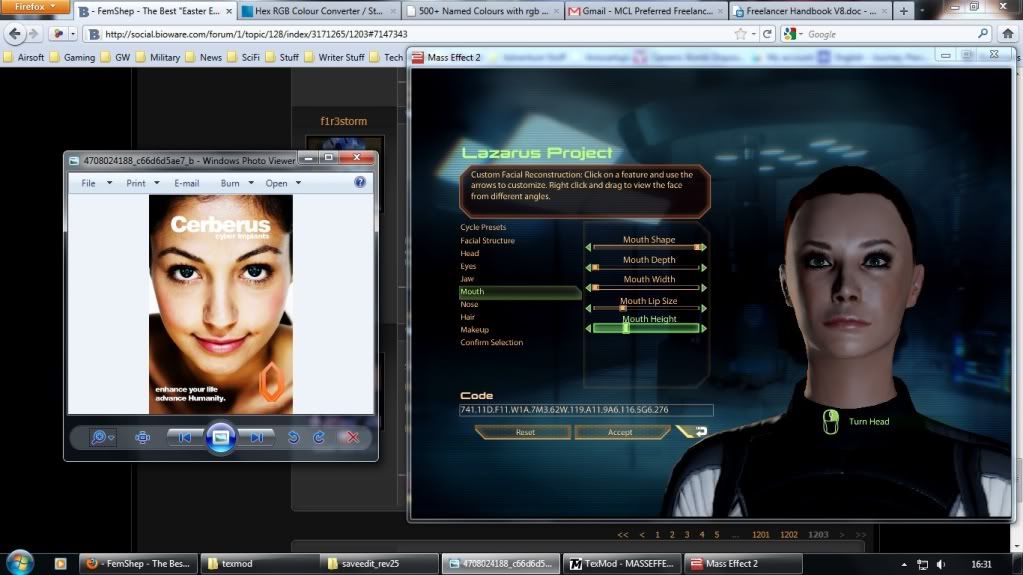Reload the page with the refresh icon
Screen dimensions: 1023x575
point(767,34)
